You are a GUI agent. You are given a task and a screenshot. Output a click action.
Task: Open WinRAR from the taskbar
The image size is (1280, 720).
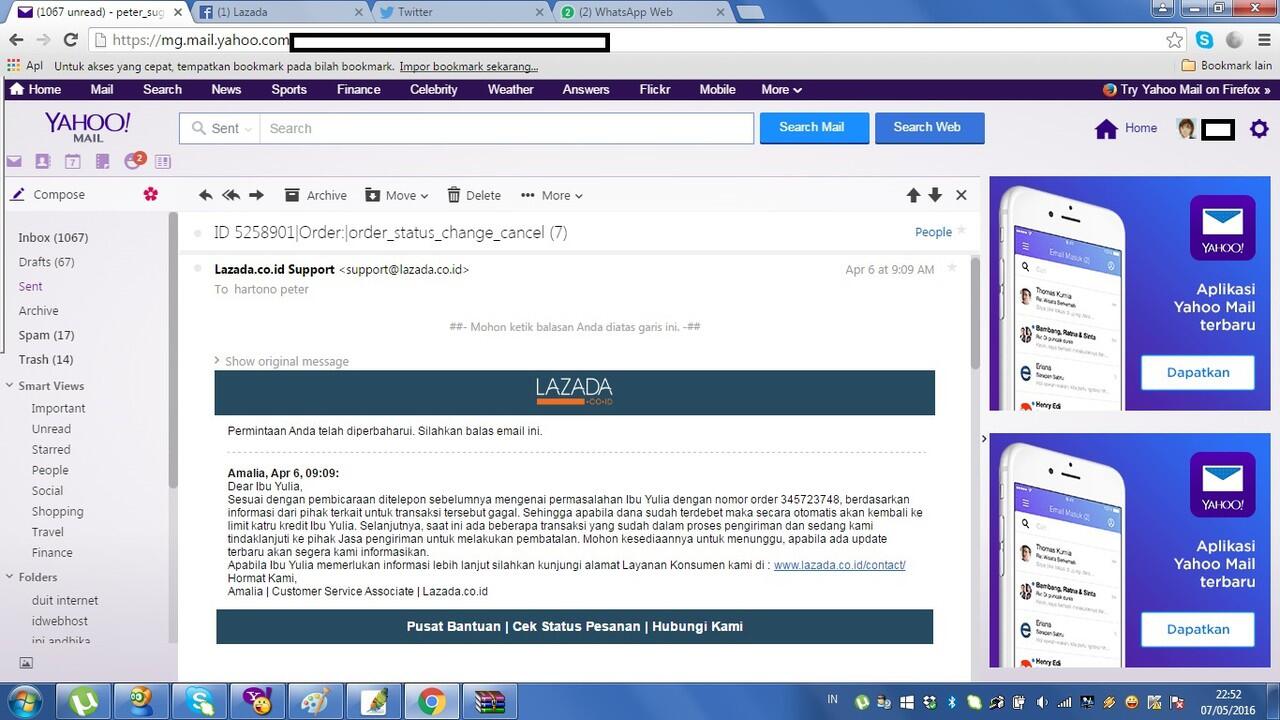click(x=490, y=701)
